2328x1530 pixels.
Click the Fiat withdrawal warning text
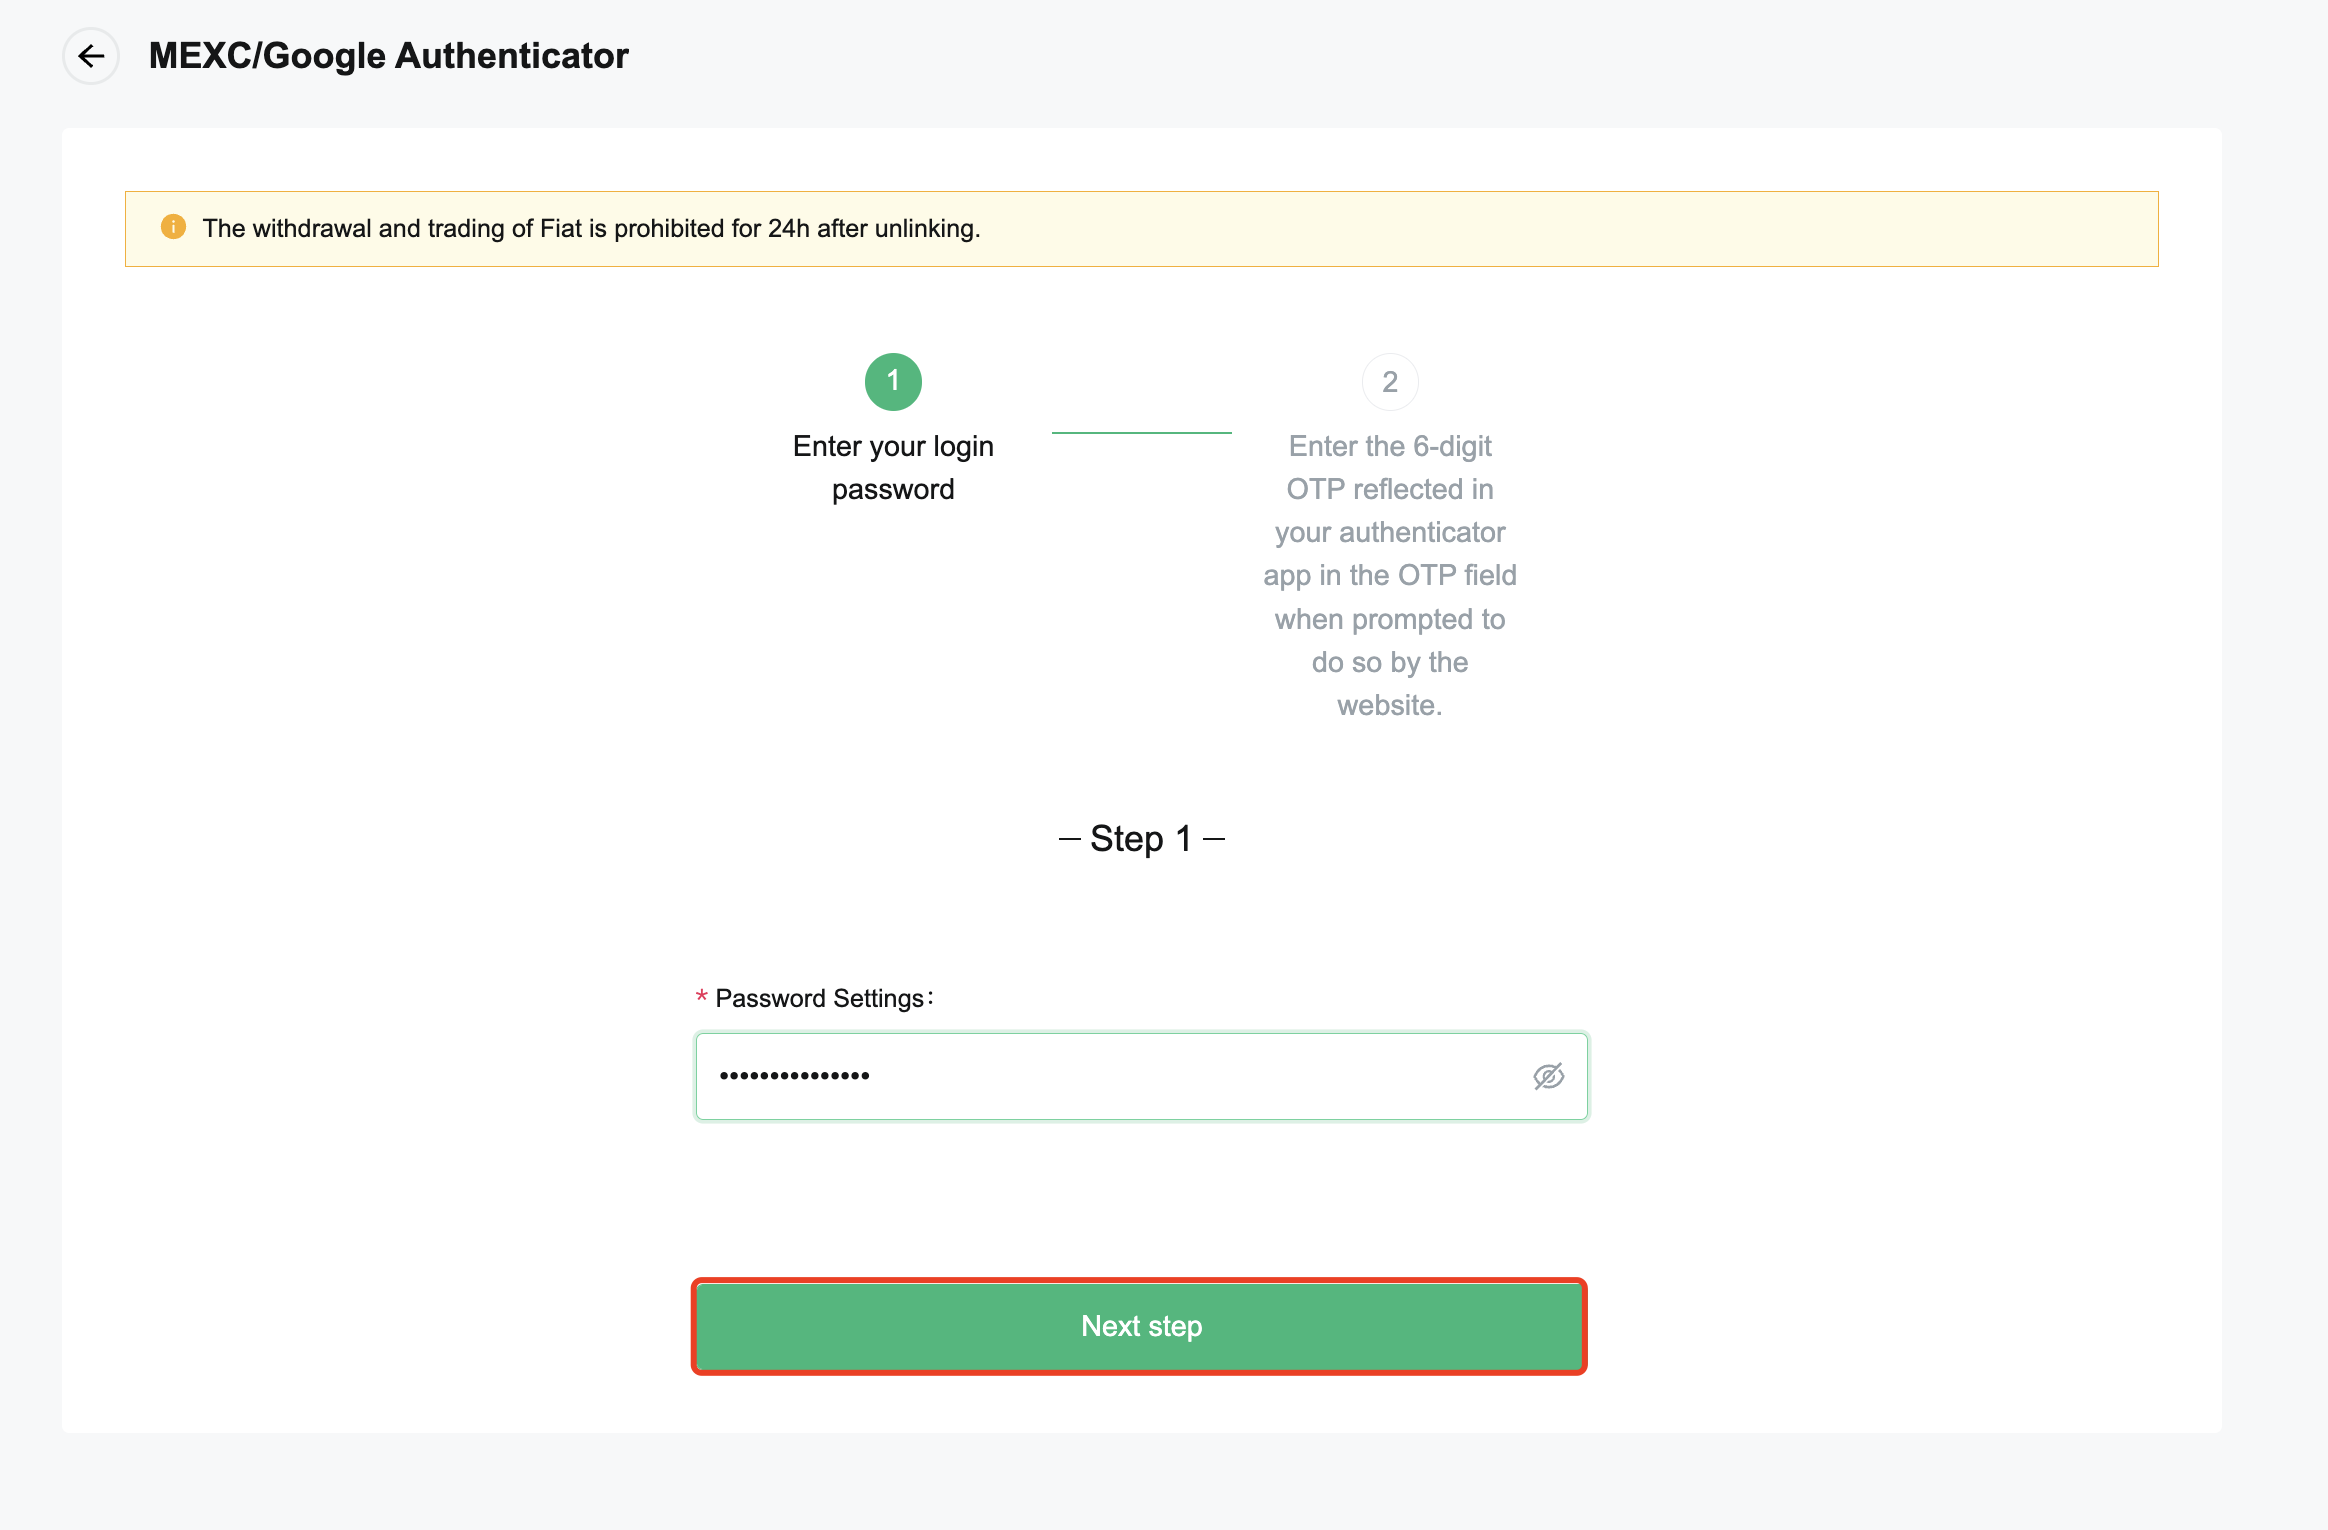click(x=591, y=229)
